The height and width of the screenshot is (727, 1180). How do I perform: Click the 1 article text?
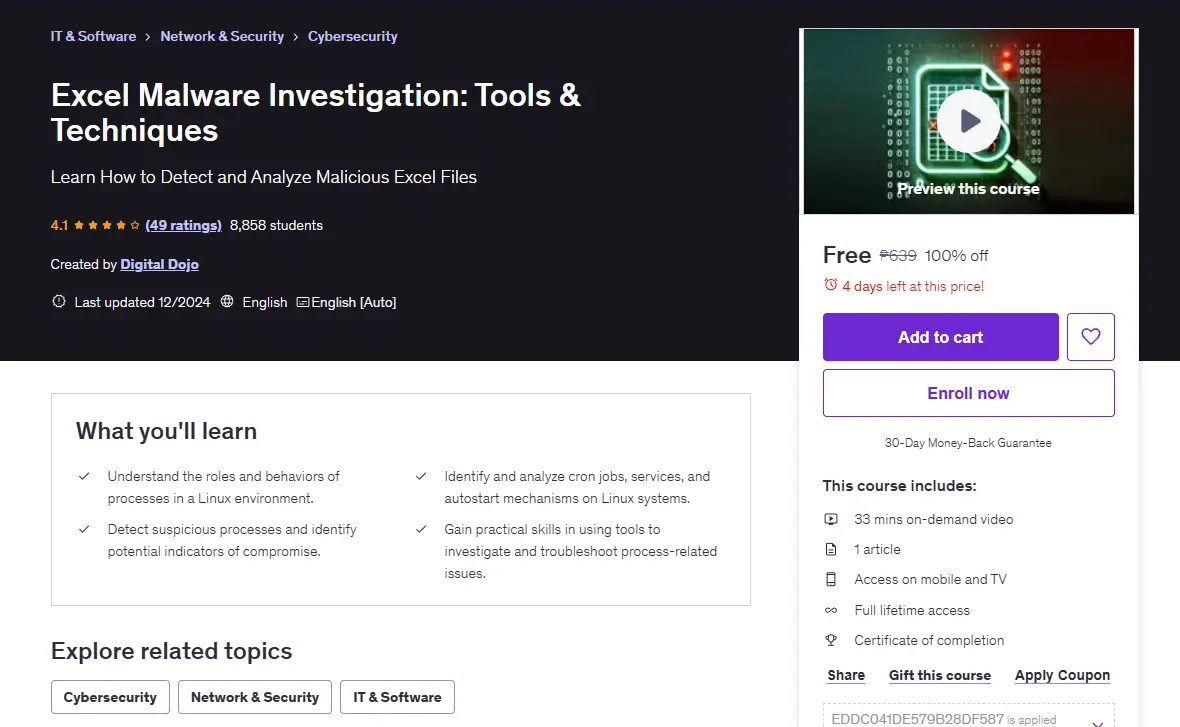click(x=877, y=549)
